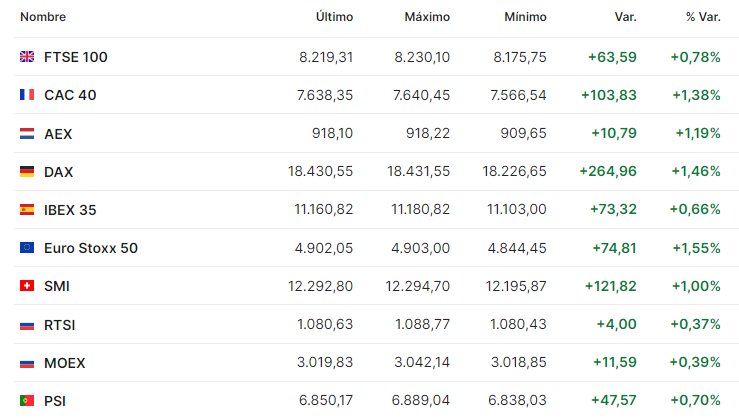
Task: Open the FTSE 100 index link
Action: pos(75,57)
